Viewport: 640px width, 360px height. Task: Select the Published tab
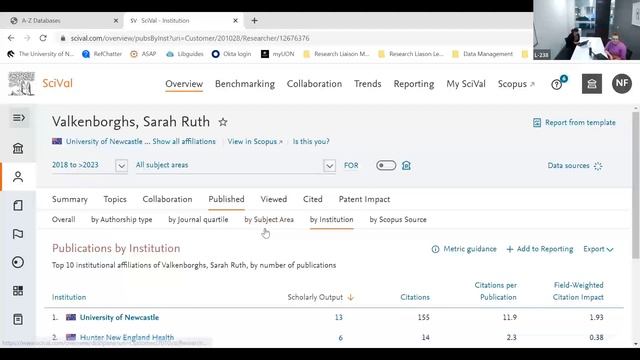point(227,199)
